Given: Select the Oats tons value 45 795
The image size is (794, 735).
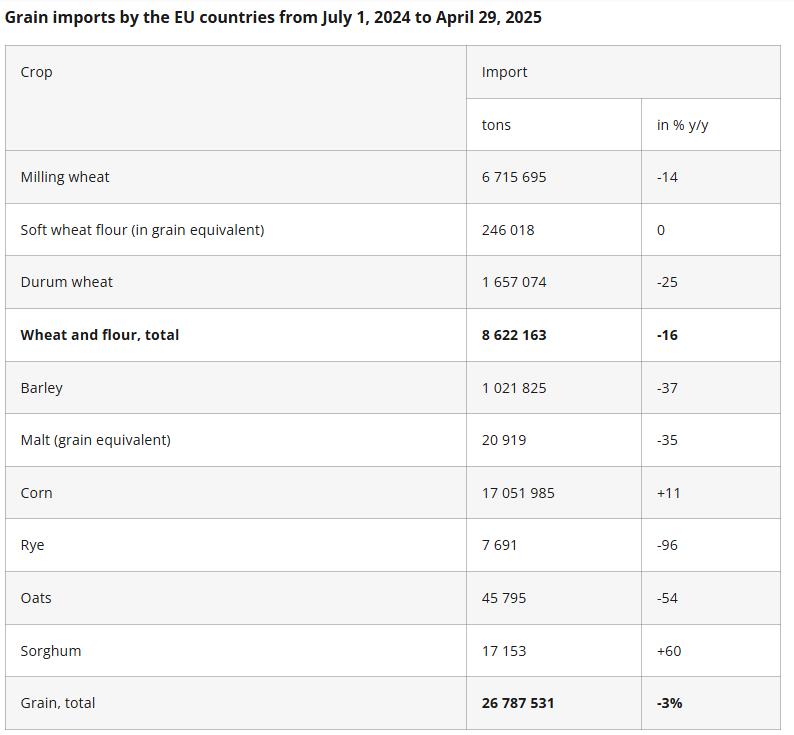Looking at the screenshot, I should coord(504,598).
